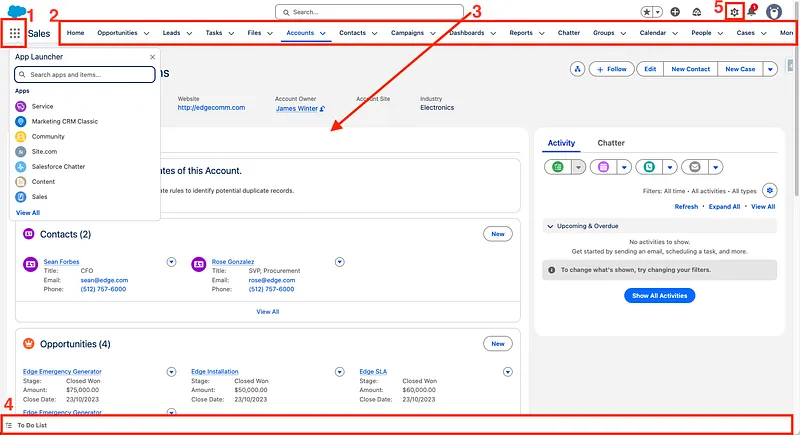Go to the Home tab
This screenshot has height=435, width=800.
click(x=76, y=33)
